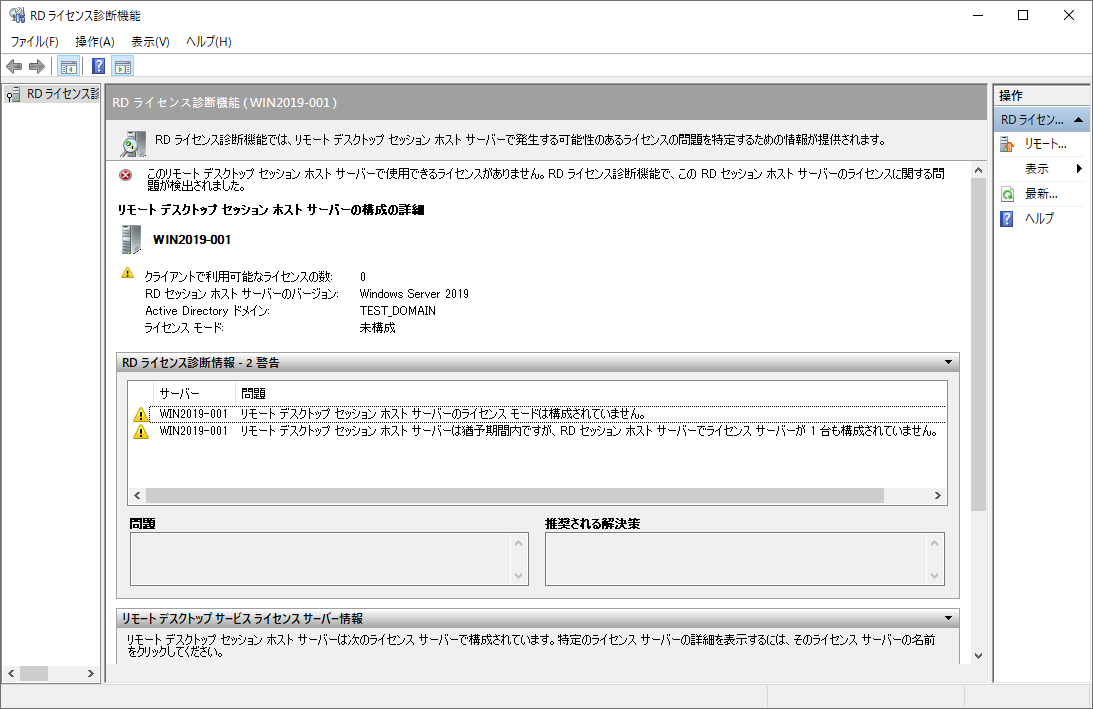1093x709 pixels.
Task: Open the 操作(A) menu
Action: click(x=95, y=42)
